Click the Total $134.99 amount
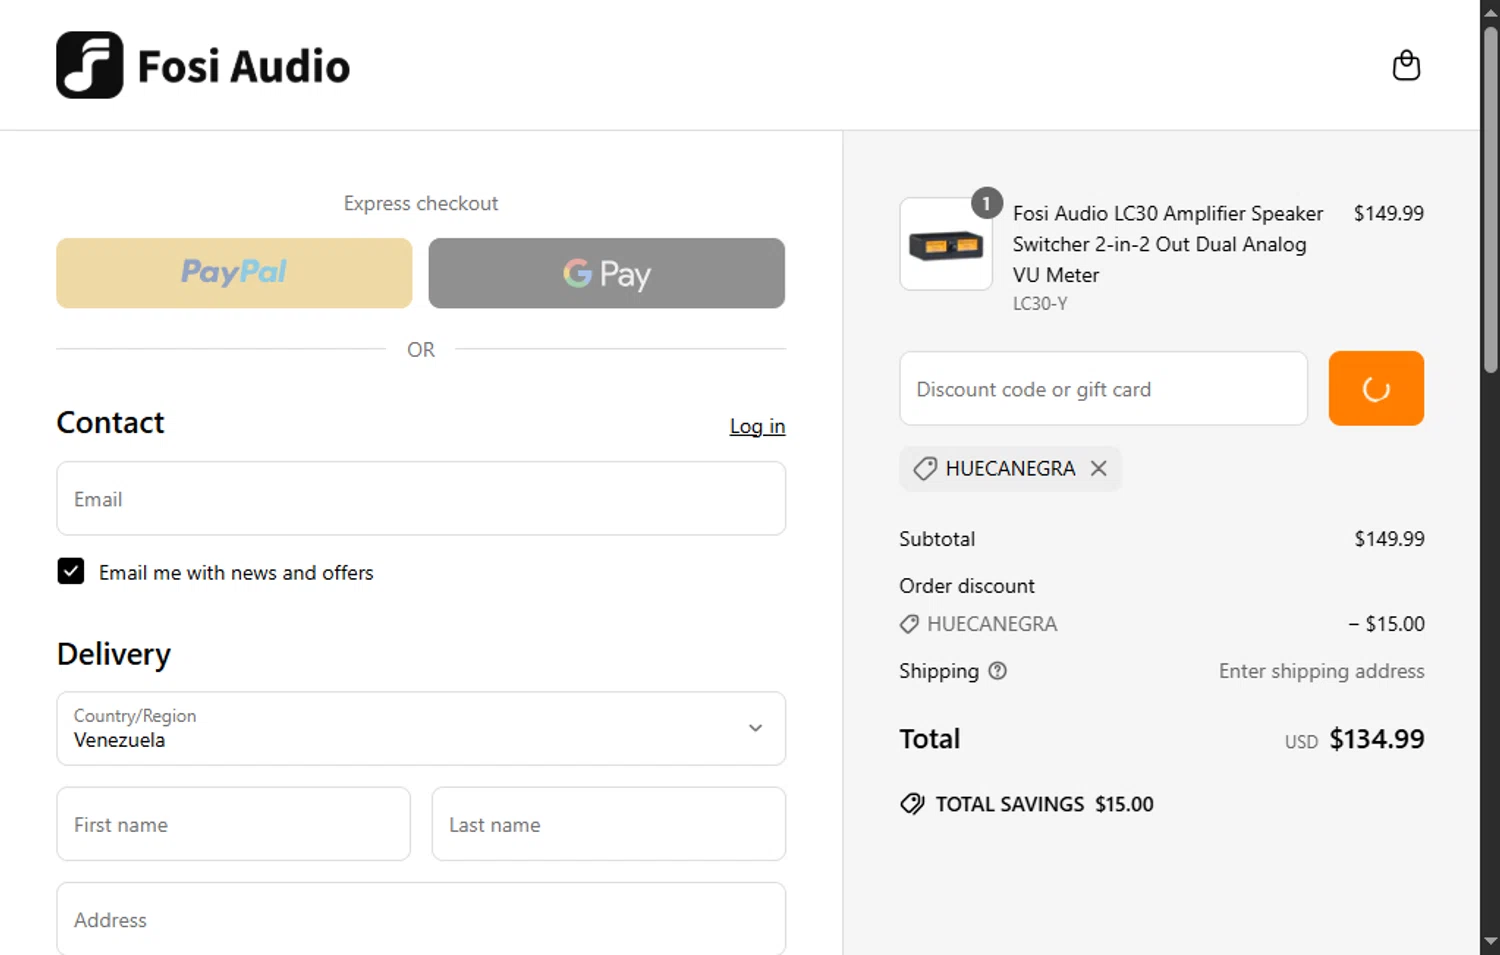The height and width of the screenshot is (955, 1500). [1376, 739]
